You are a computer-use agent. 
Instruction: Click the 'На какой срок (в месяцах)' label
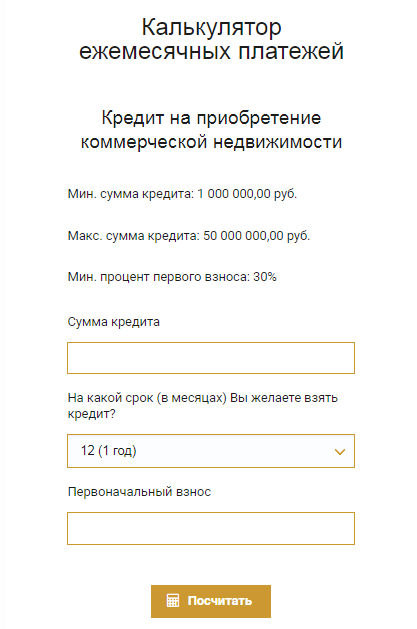(147, 398)
